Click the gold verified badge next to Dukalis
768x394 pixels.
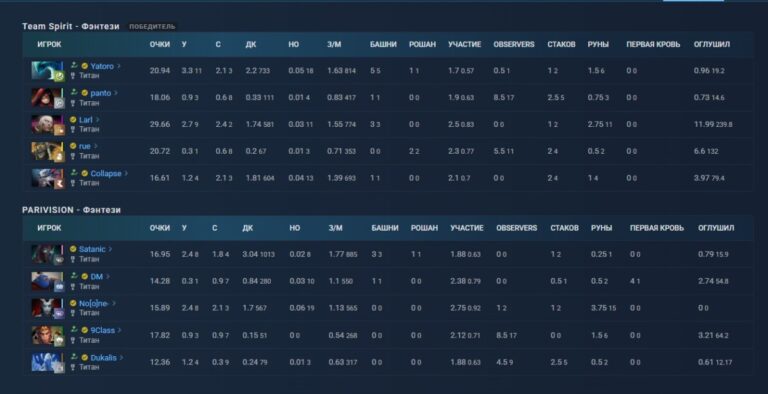point(84,358)
